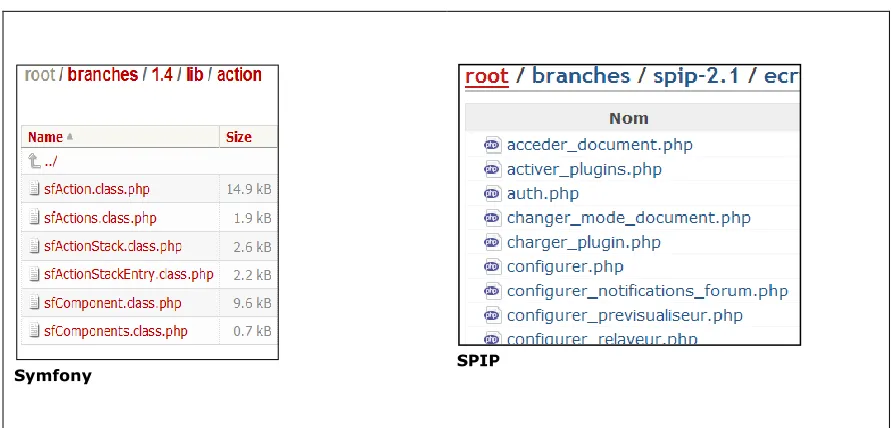Click file icon beside sfComponent.class.php

point(34,303)
